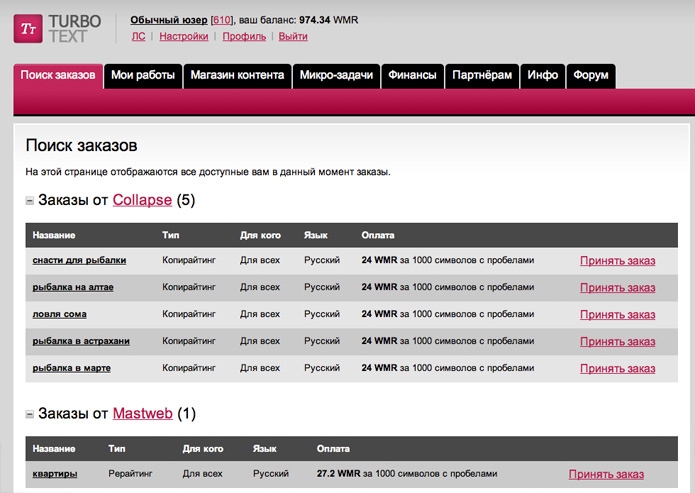The height and width of the screenshot is (493, 695).
Task: Accept the снасти для рыбалки order
Action: (x=617, y=261)
